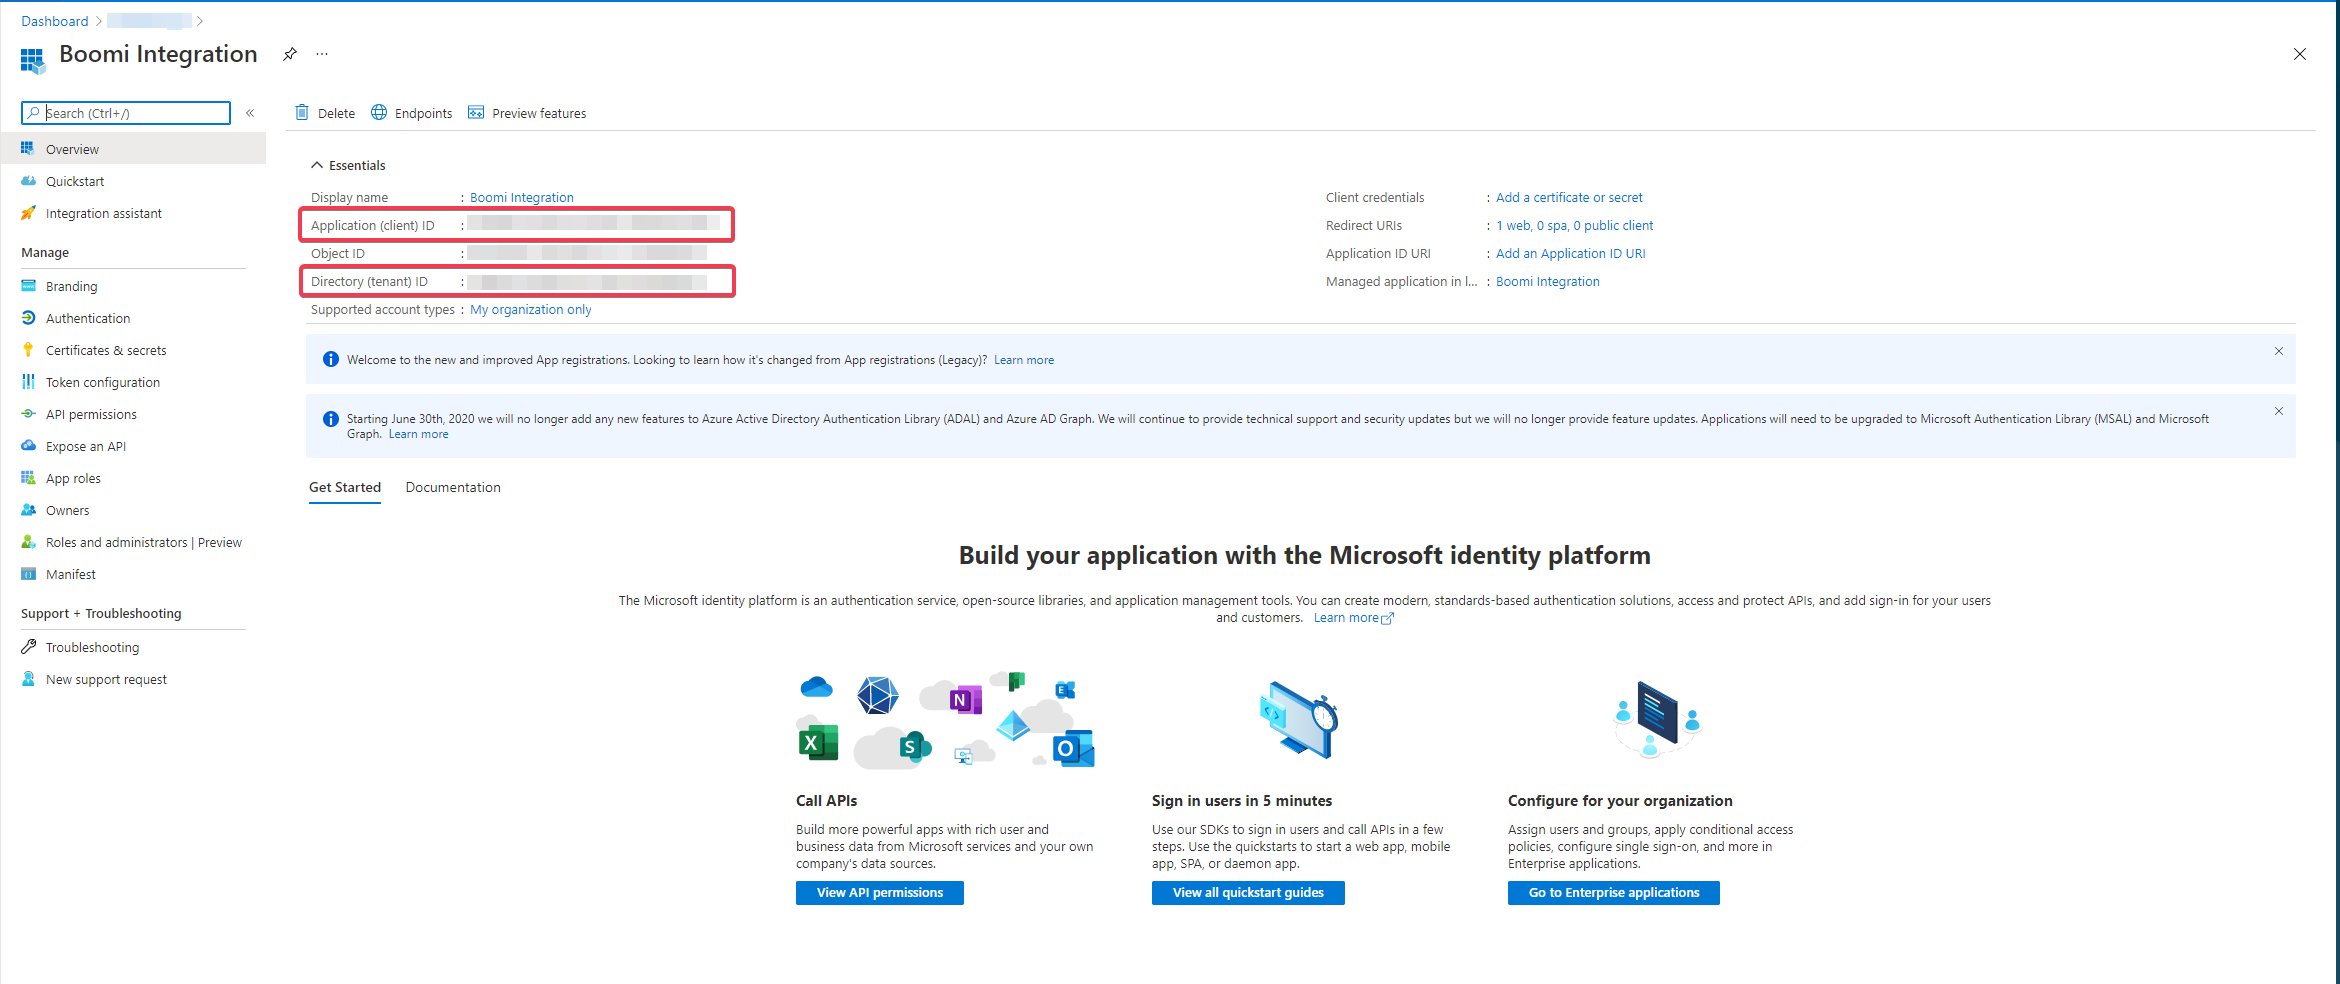Click the Quickstart cloud icon

coord(28,181)
